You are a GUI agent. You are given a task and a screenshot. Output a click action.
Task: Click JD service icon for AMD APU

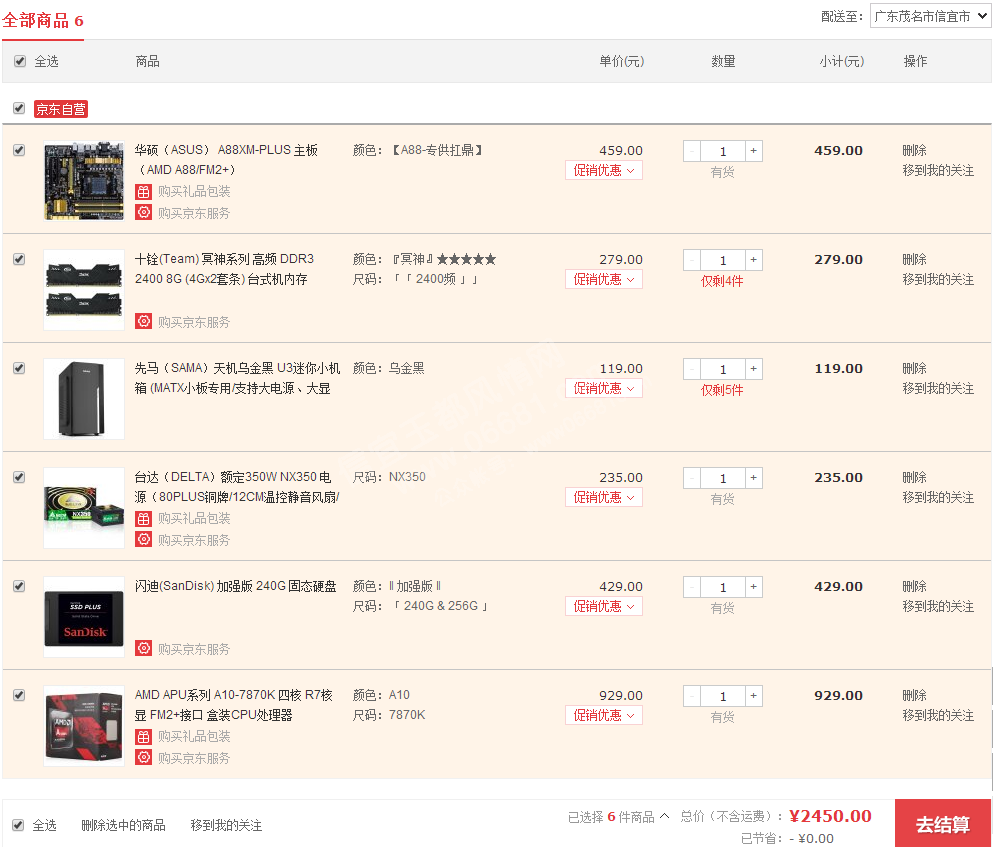tap(144, 757)
